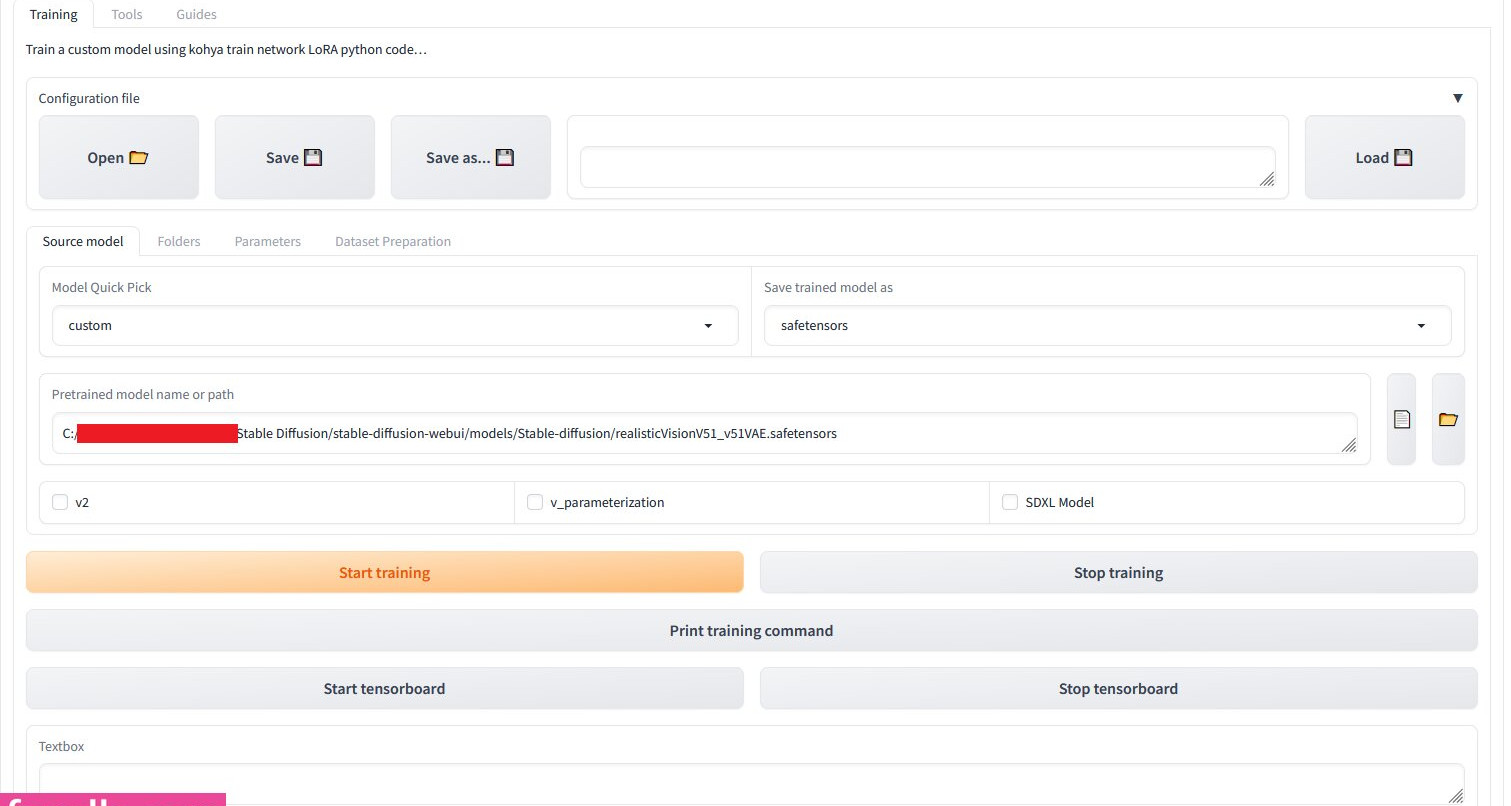The height and width of the screenshot is (806, 1511).
Task: Click the document icon beside model path
Action: pyautogui.click(x=1401, y=420)
